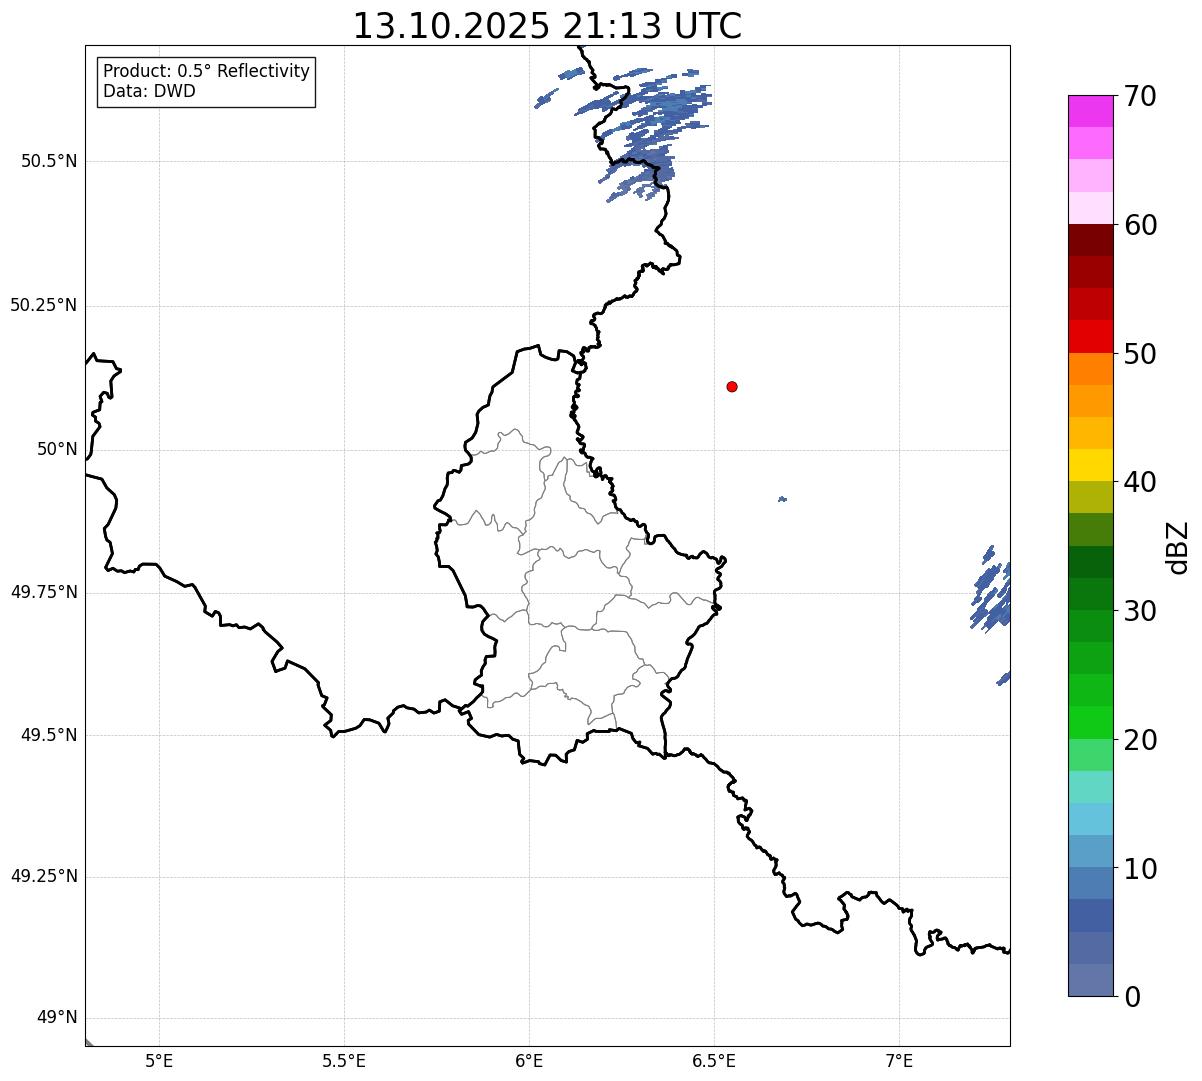Viewport: 1202px width, 1081px height.
Task: Click colorbar tick label 30
Action: click(x=1140, y=611)
